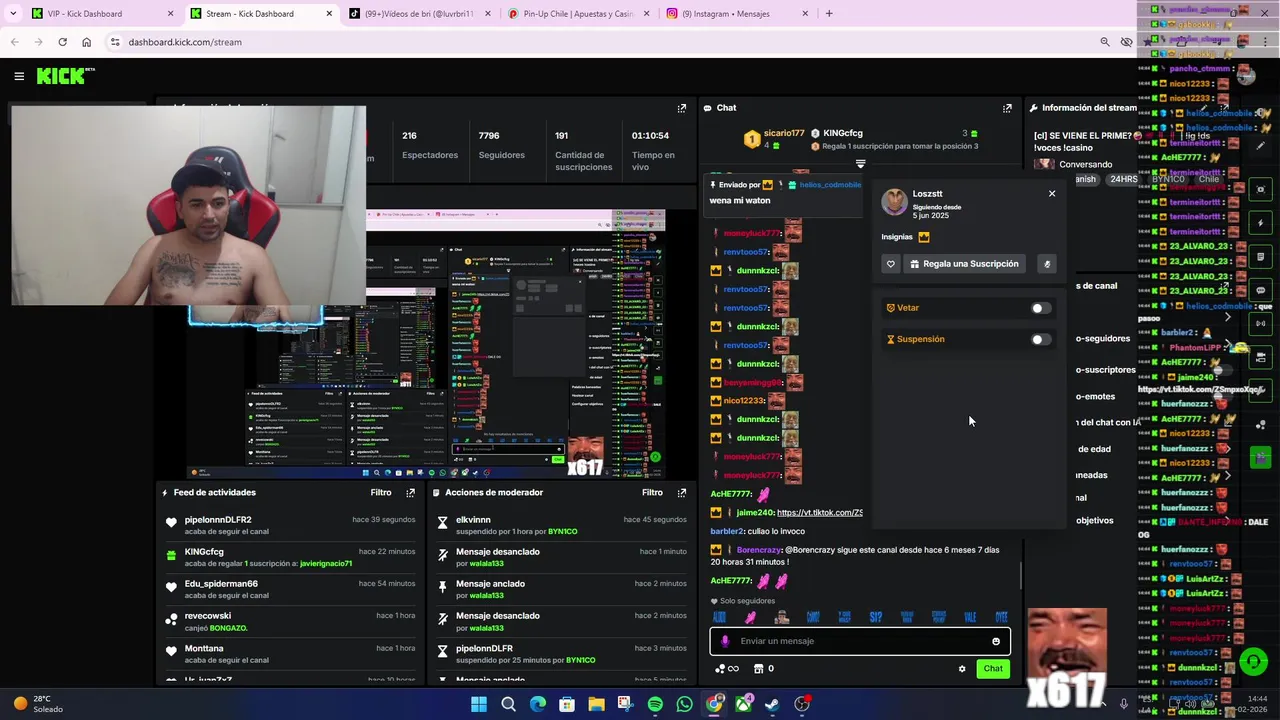Image resolution: width=1280 pixels, height=720 pixels.
Task: Click the mute icon on Loszstt card
Action: click(1047, 264)
